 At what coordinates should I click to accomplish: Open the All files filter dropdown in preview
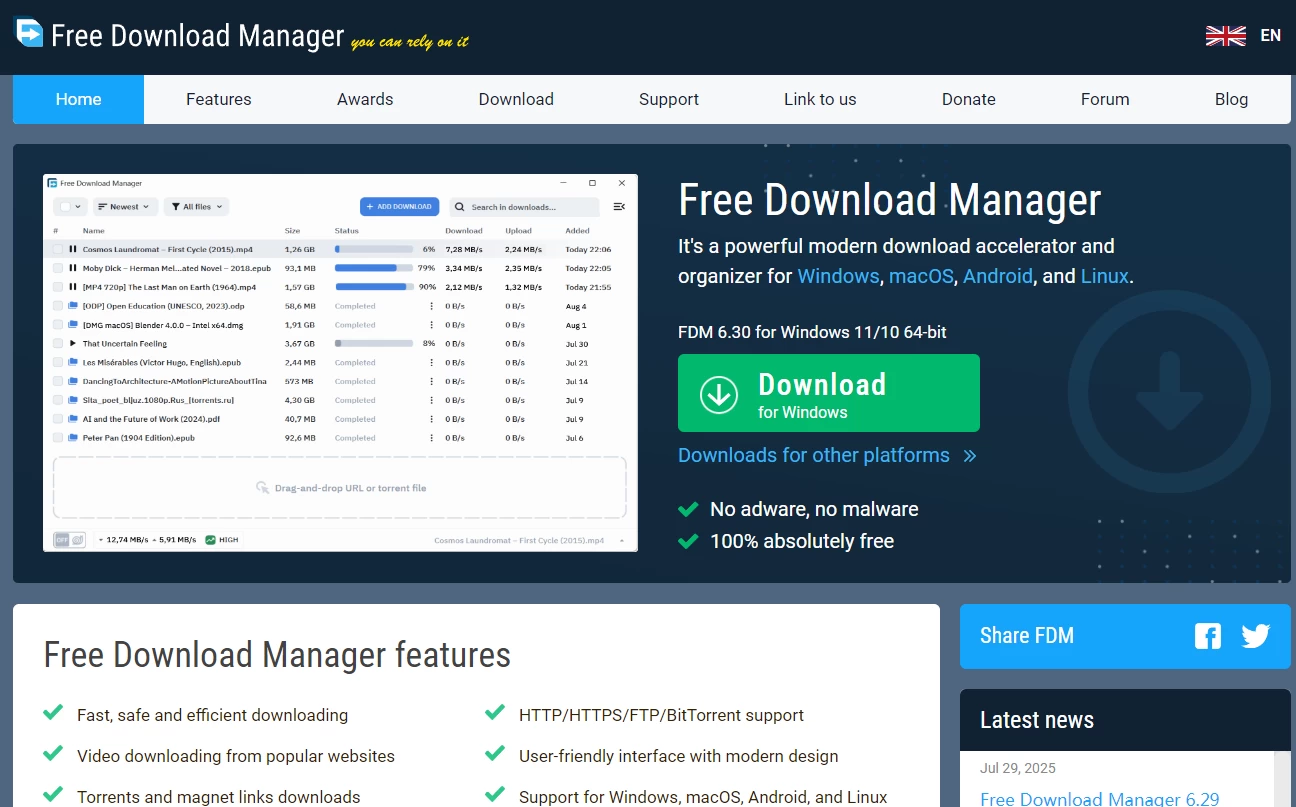196,207
